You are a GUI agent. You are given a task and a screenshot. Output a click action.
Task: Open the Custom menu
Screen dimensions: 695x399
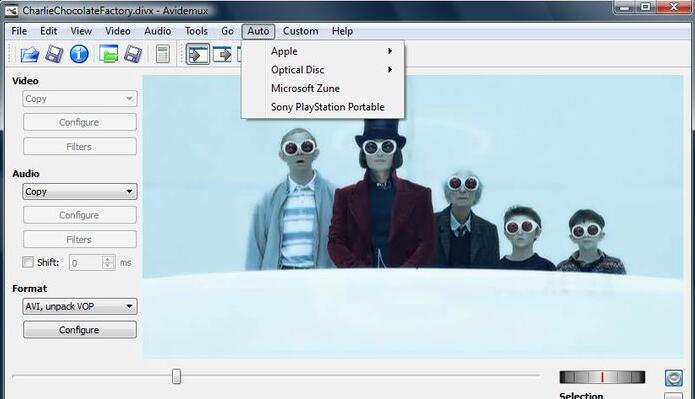301,31
